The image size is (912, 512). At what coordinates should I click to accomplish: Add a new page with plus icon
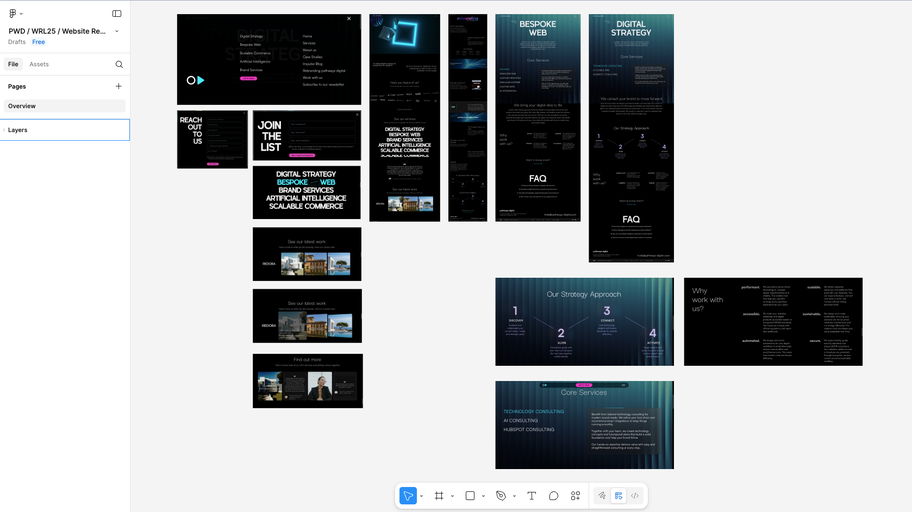(119, 86)
